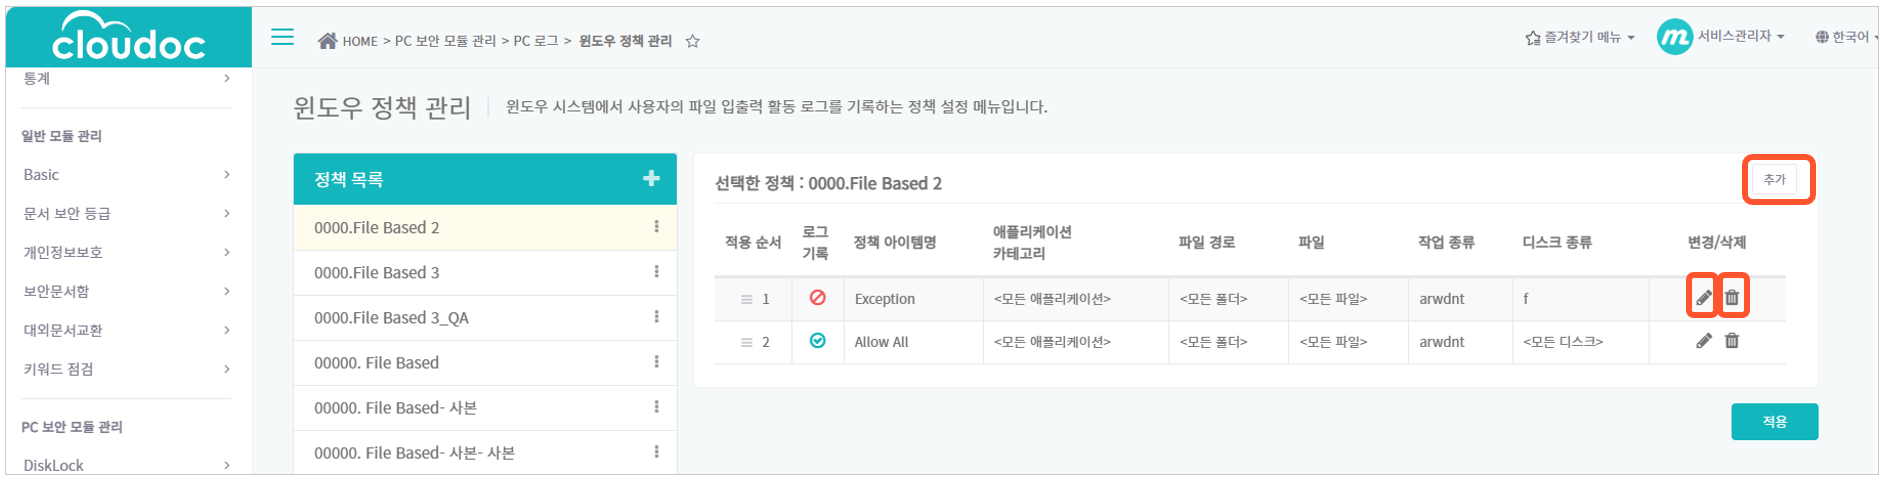Viewport: 1888px width, 481px height.
Task: Expand the Basic sidebar section
Action: pos(127,175)
